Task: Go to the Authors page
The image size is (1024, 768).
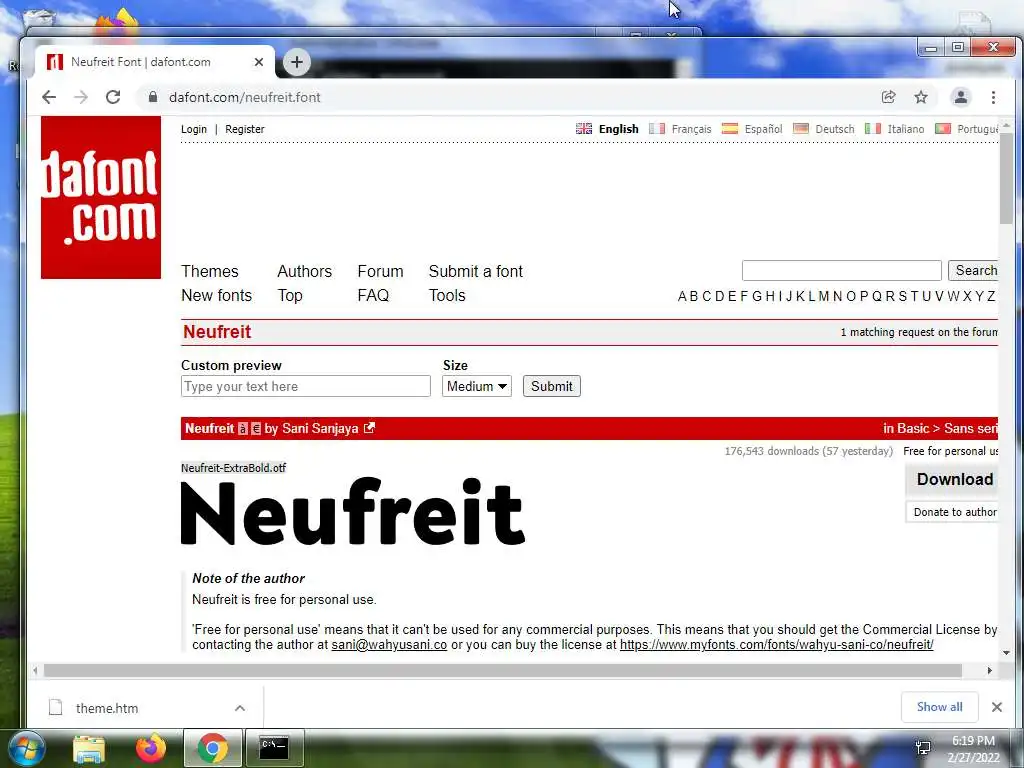Action: pos(304,271)
